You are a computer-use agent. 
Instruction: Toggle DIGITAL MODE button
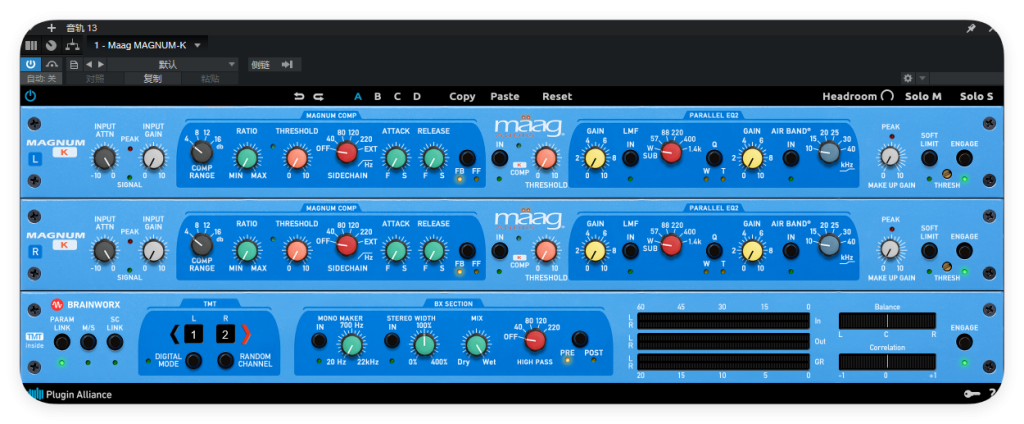(193, 360)
